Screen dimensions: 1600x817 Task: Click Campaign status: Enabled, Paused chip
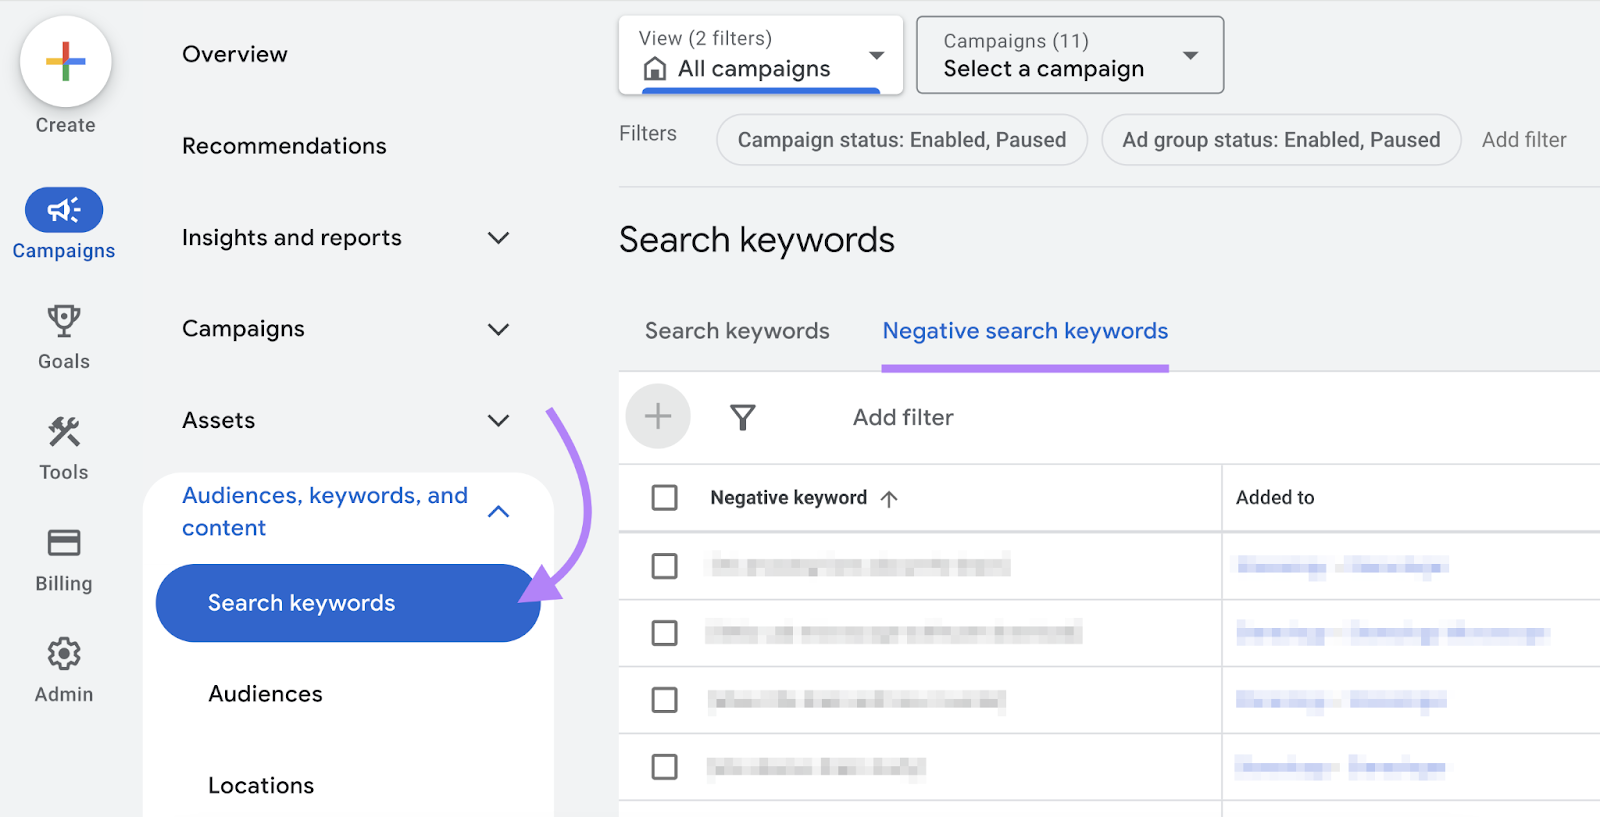902,140
